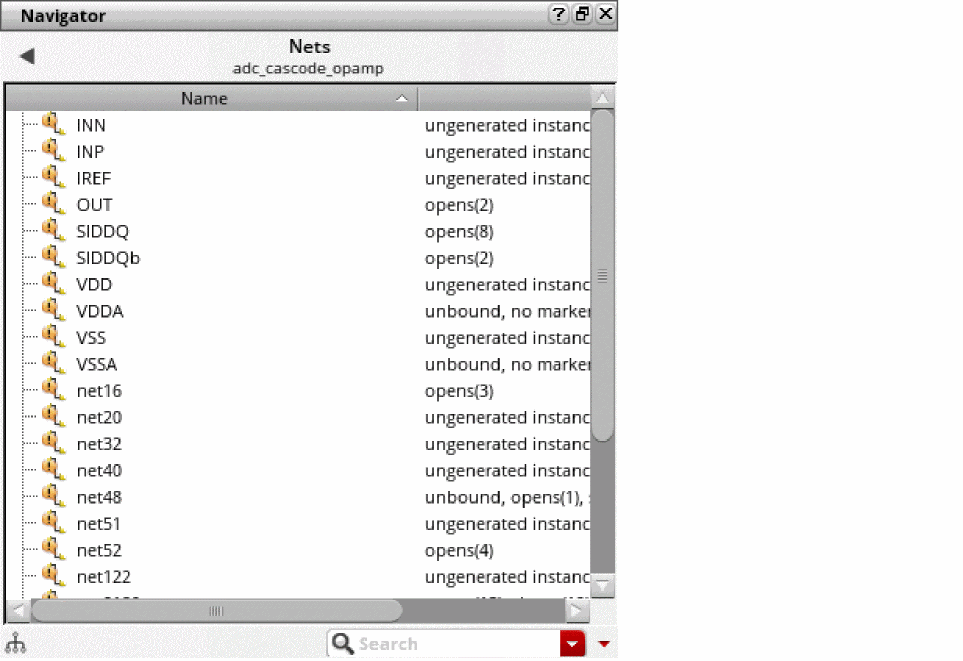Select the net32 net name
The width and height of the screenshot is (963, 661).
coord(99,444)
